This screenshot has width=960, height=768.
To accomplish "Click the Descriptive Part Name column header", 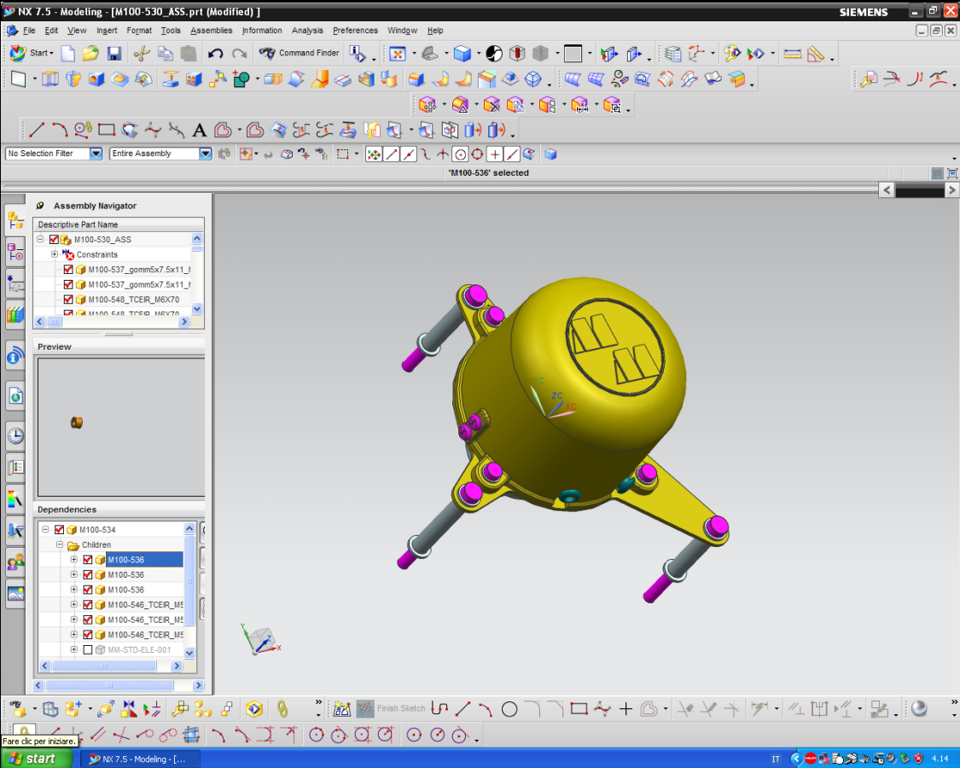I will click(x=118, y=225).
